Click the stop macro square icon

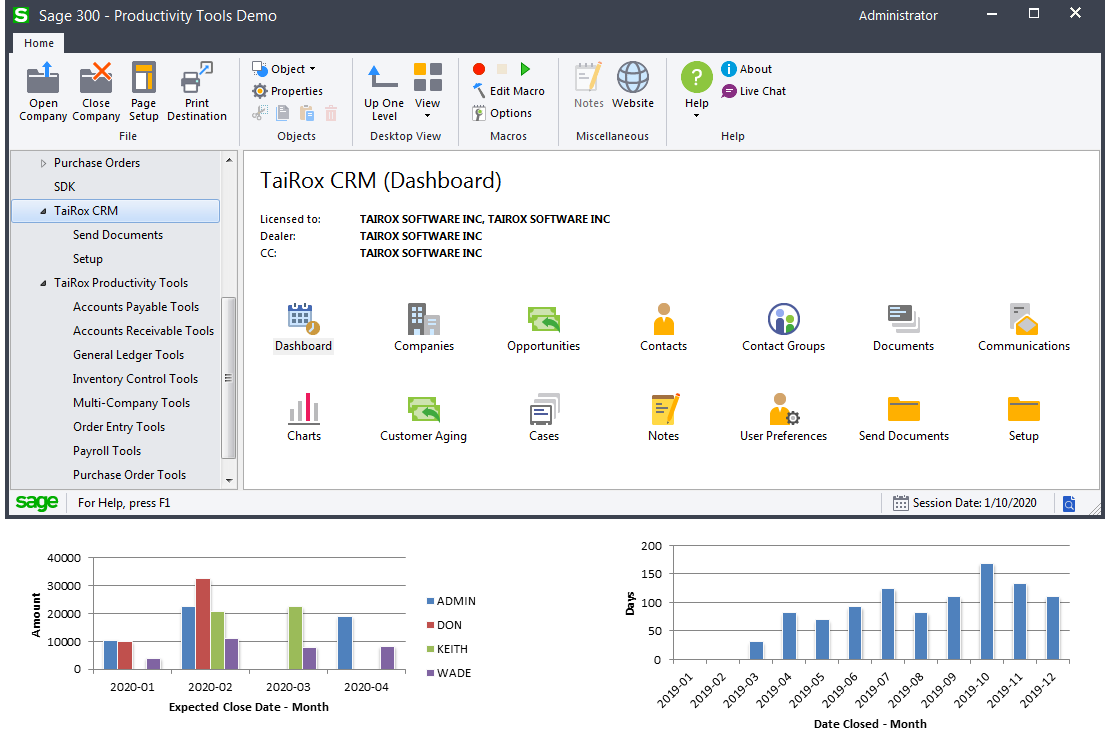pyautogui.click(x=502, y=69)
